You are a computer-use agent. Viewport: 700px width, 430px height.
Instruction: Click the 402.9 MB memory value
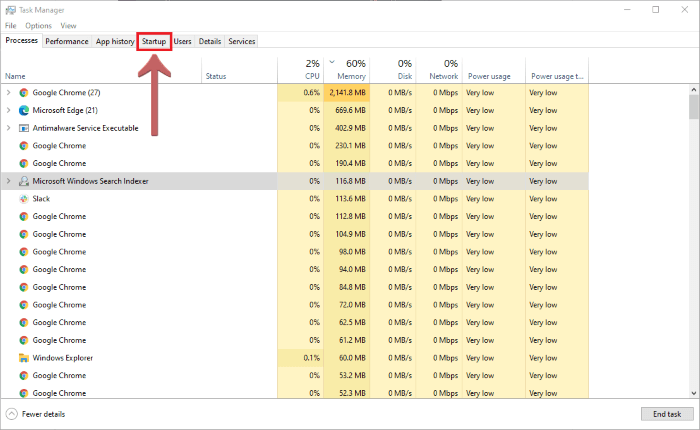[350, 128]
